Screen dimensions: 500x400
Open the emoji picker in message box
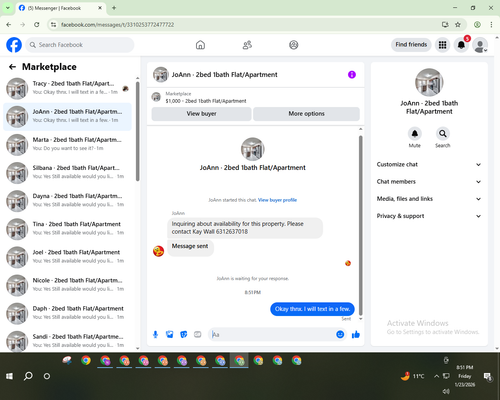point(340,334)
